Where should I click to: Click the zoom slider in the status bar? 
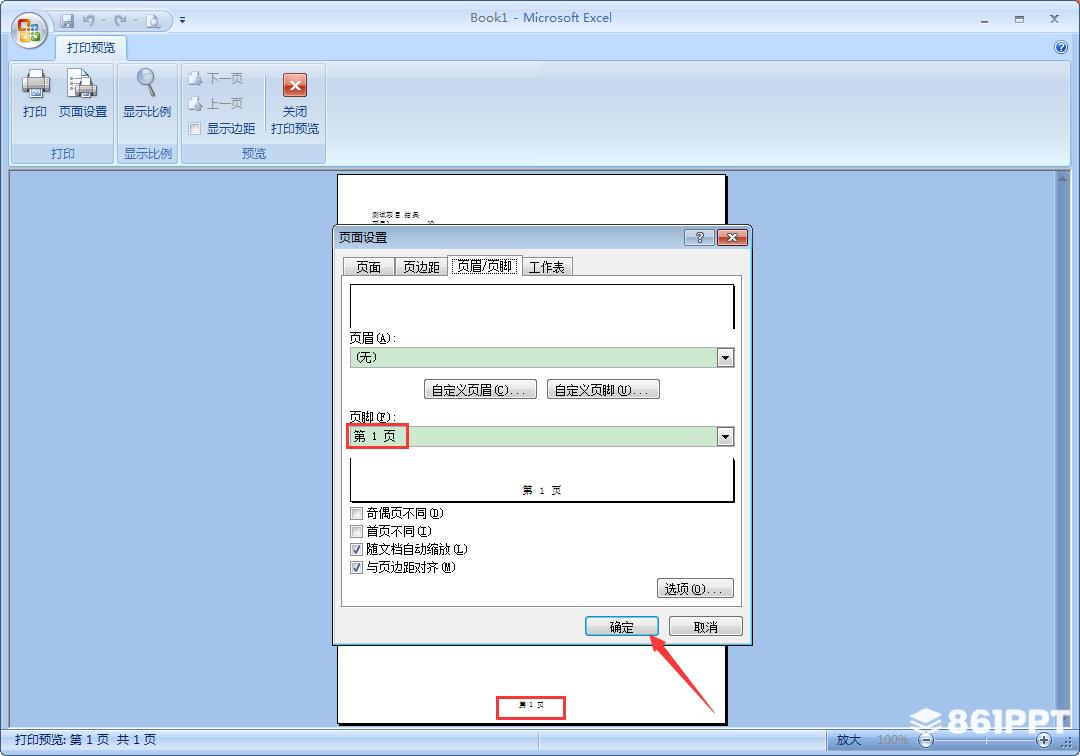986,740
